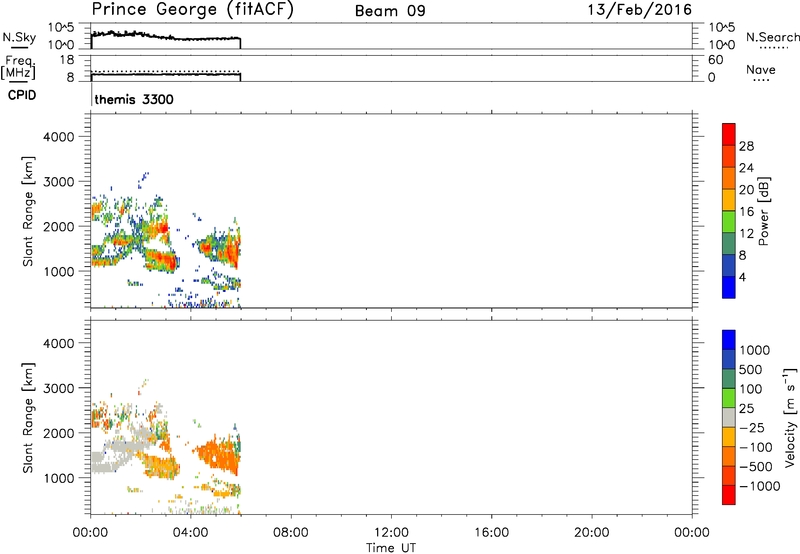The image size is (800, 554).
Task: Click the 'Beam 09' label
Action: (390, 11)
